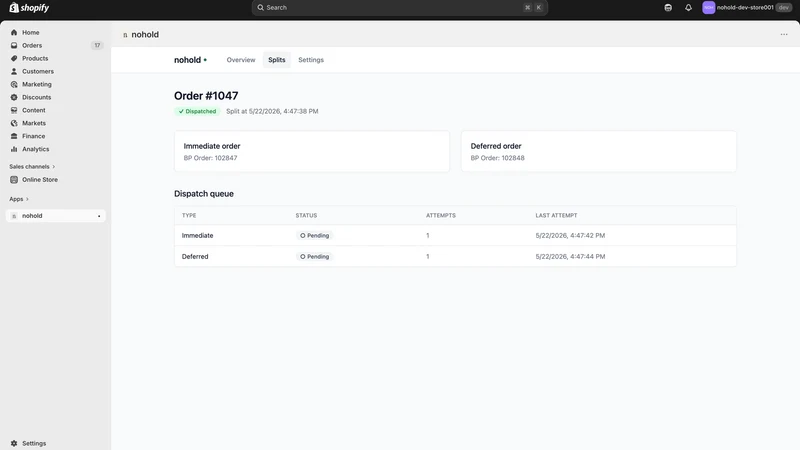The width and height of the screenshot is (800, 450).
Task: Click the pin dot beside nohold sidebar item
Action: (99, 216)
